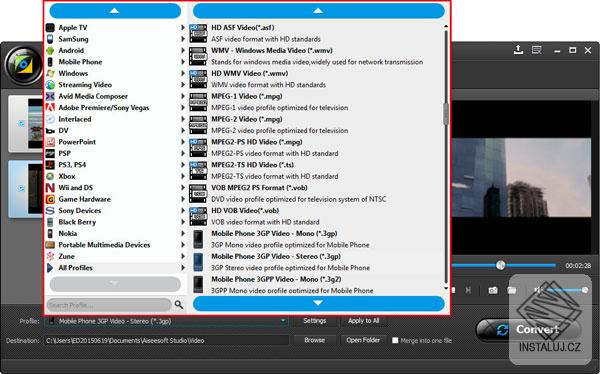Take a snapshot with camera icon
Screen dimensions: 600x374
coord(493,291)
